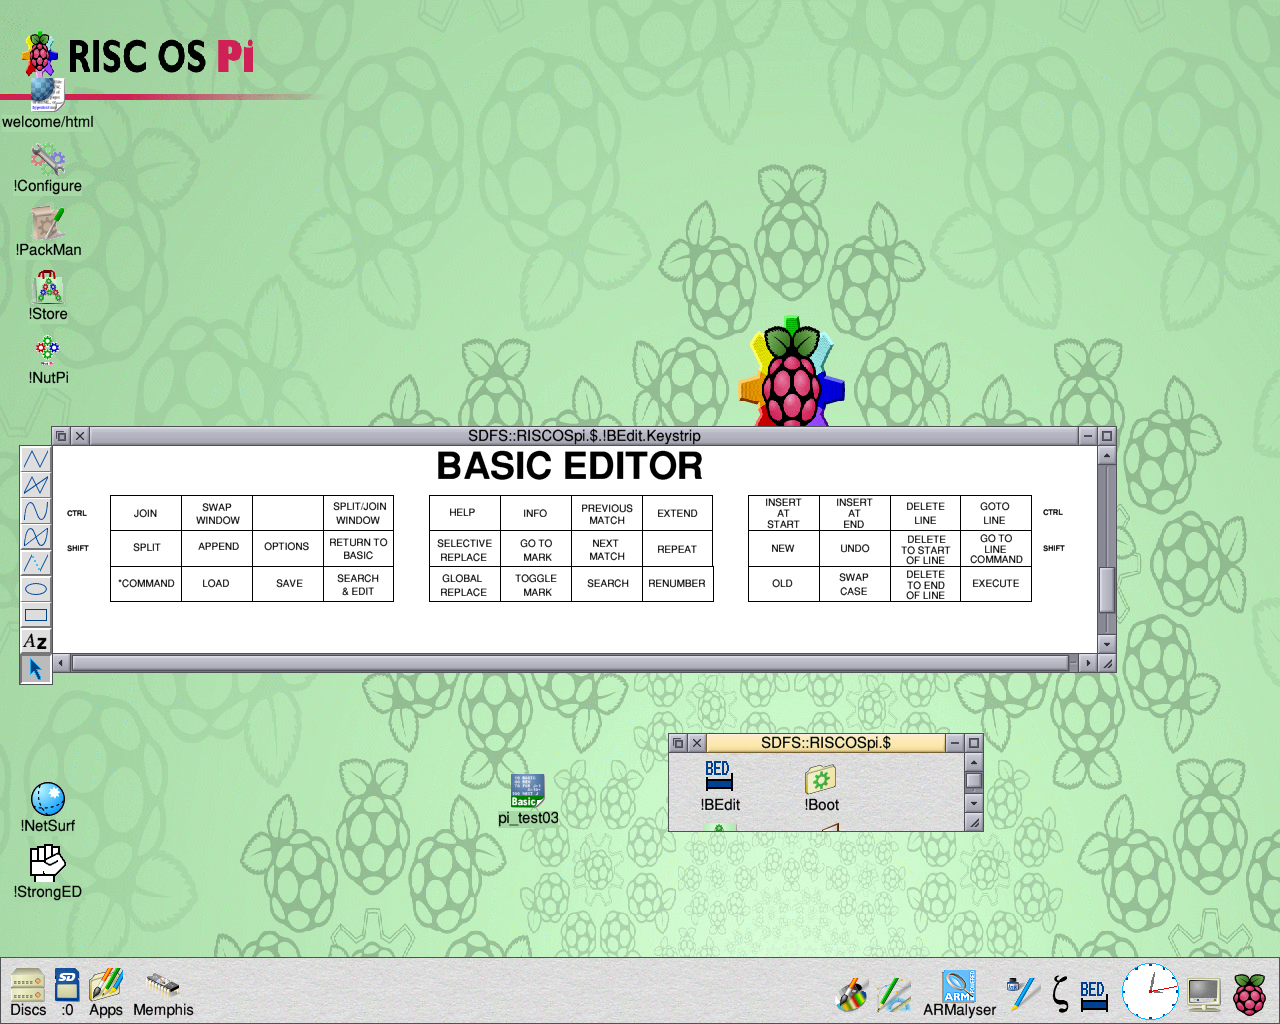Select the open curve tool

pyautogui.click(x=35, y=511)
